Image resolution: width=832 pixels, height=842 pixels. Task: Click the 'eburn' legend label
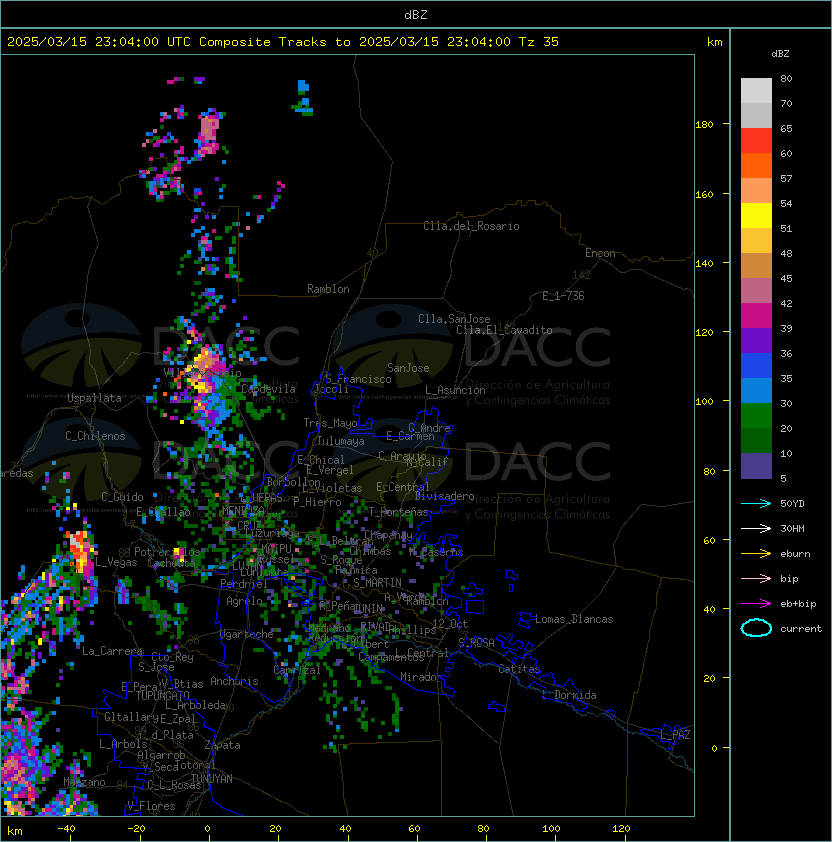(795, 554)
